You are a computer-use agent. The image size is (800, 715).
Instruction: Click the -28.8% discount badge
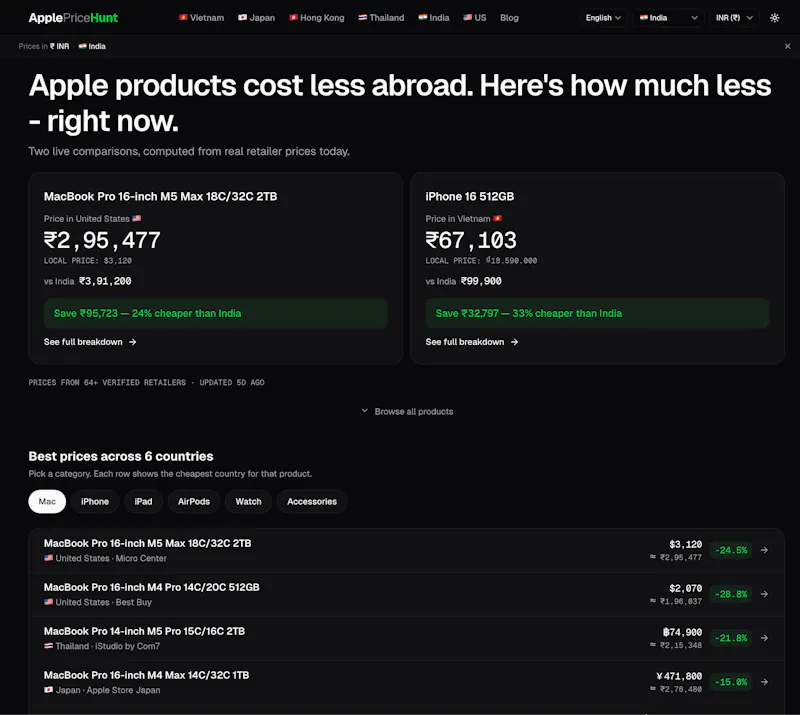point(731,594)
